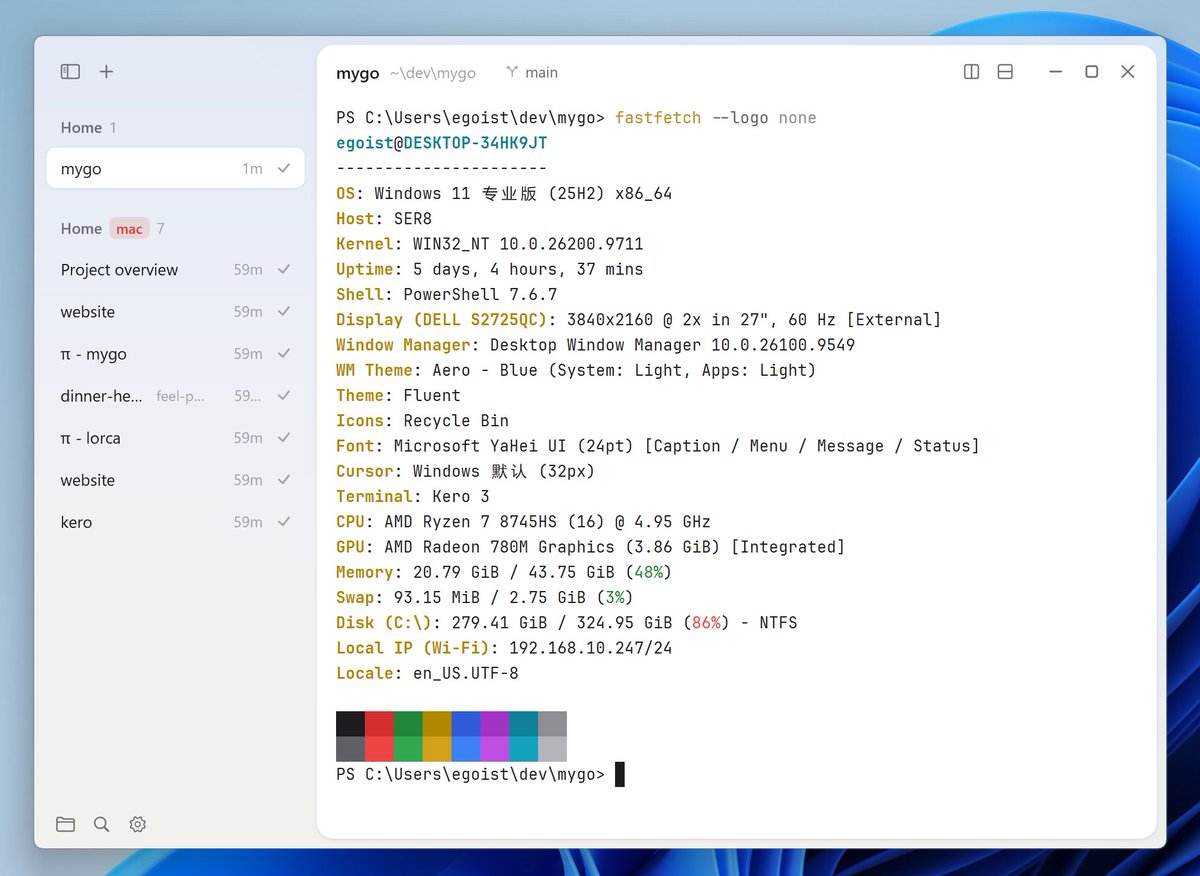This screenshot has height=876, width=1200.
Task: Click the main branch label
Action: tap(542, 73)
